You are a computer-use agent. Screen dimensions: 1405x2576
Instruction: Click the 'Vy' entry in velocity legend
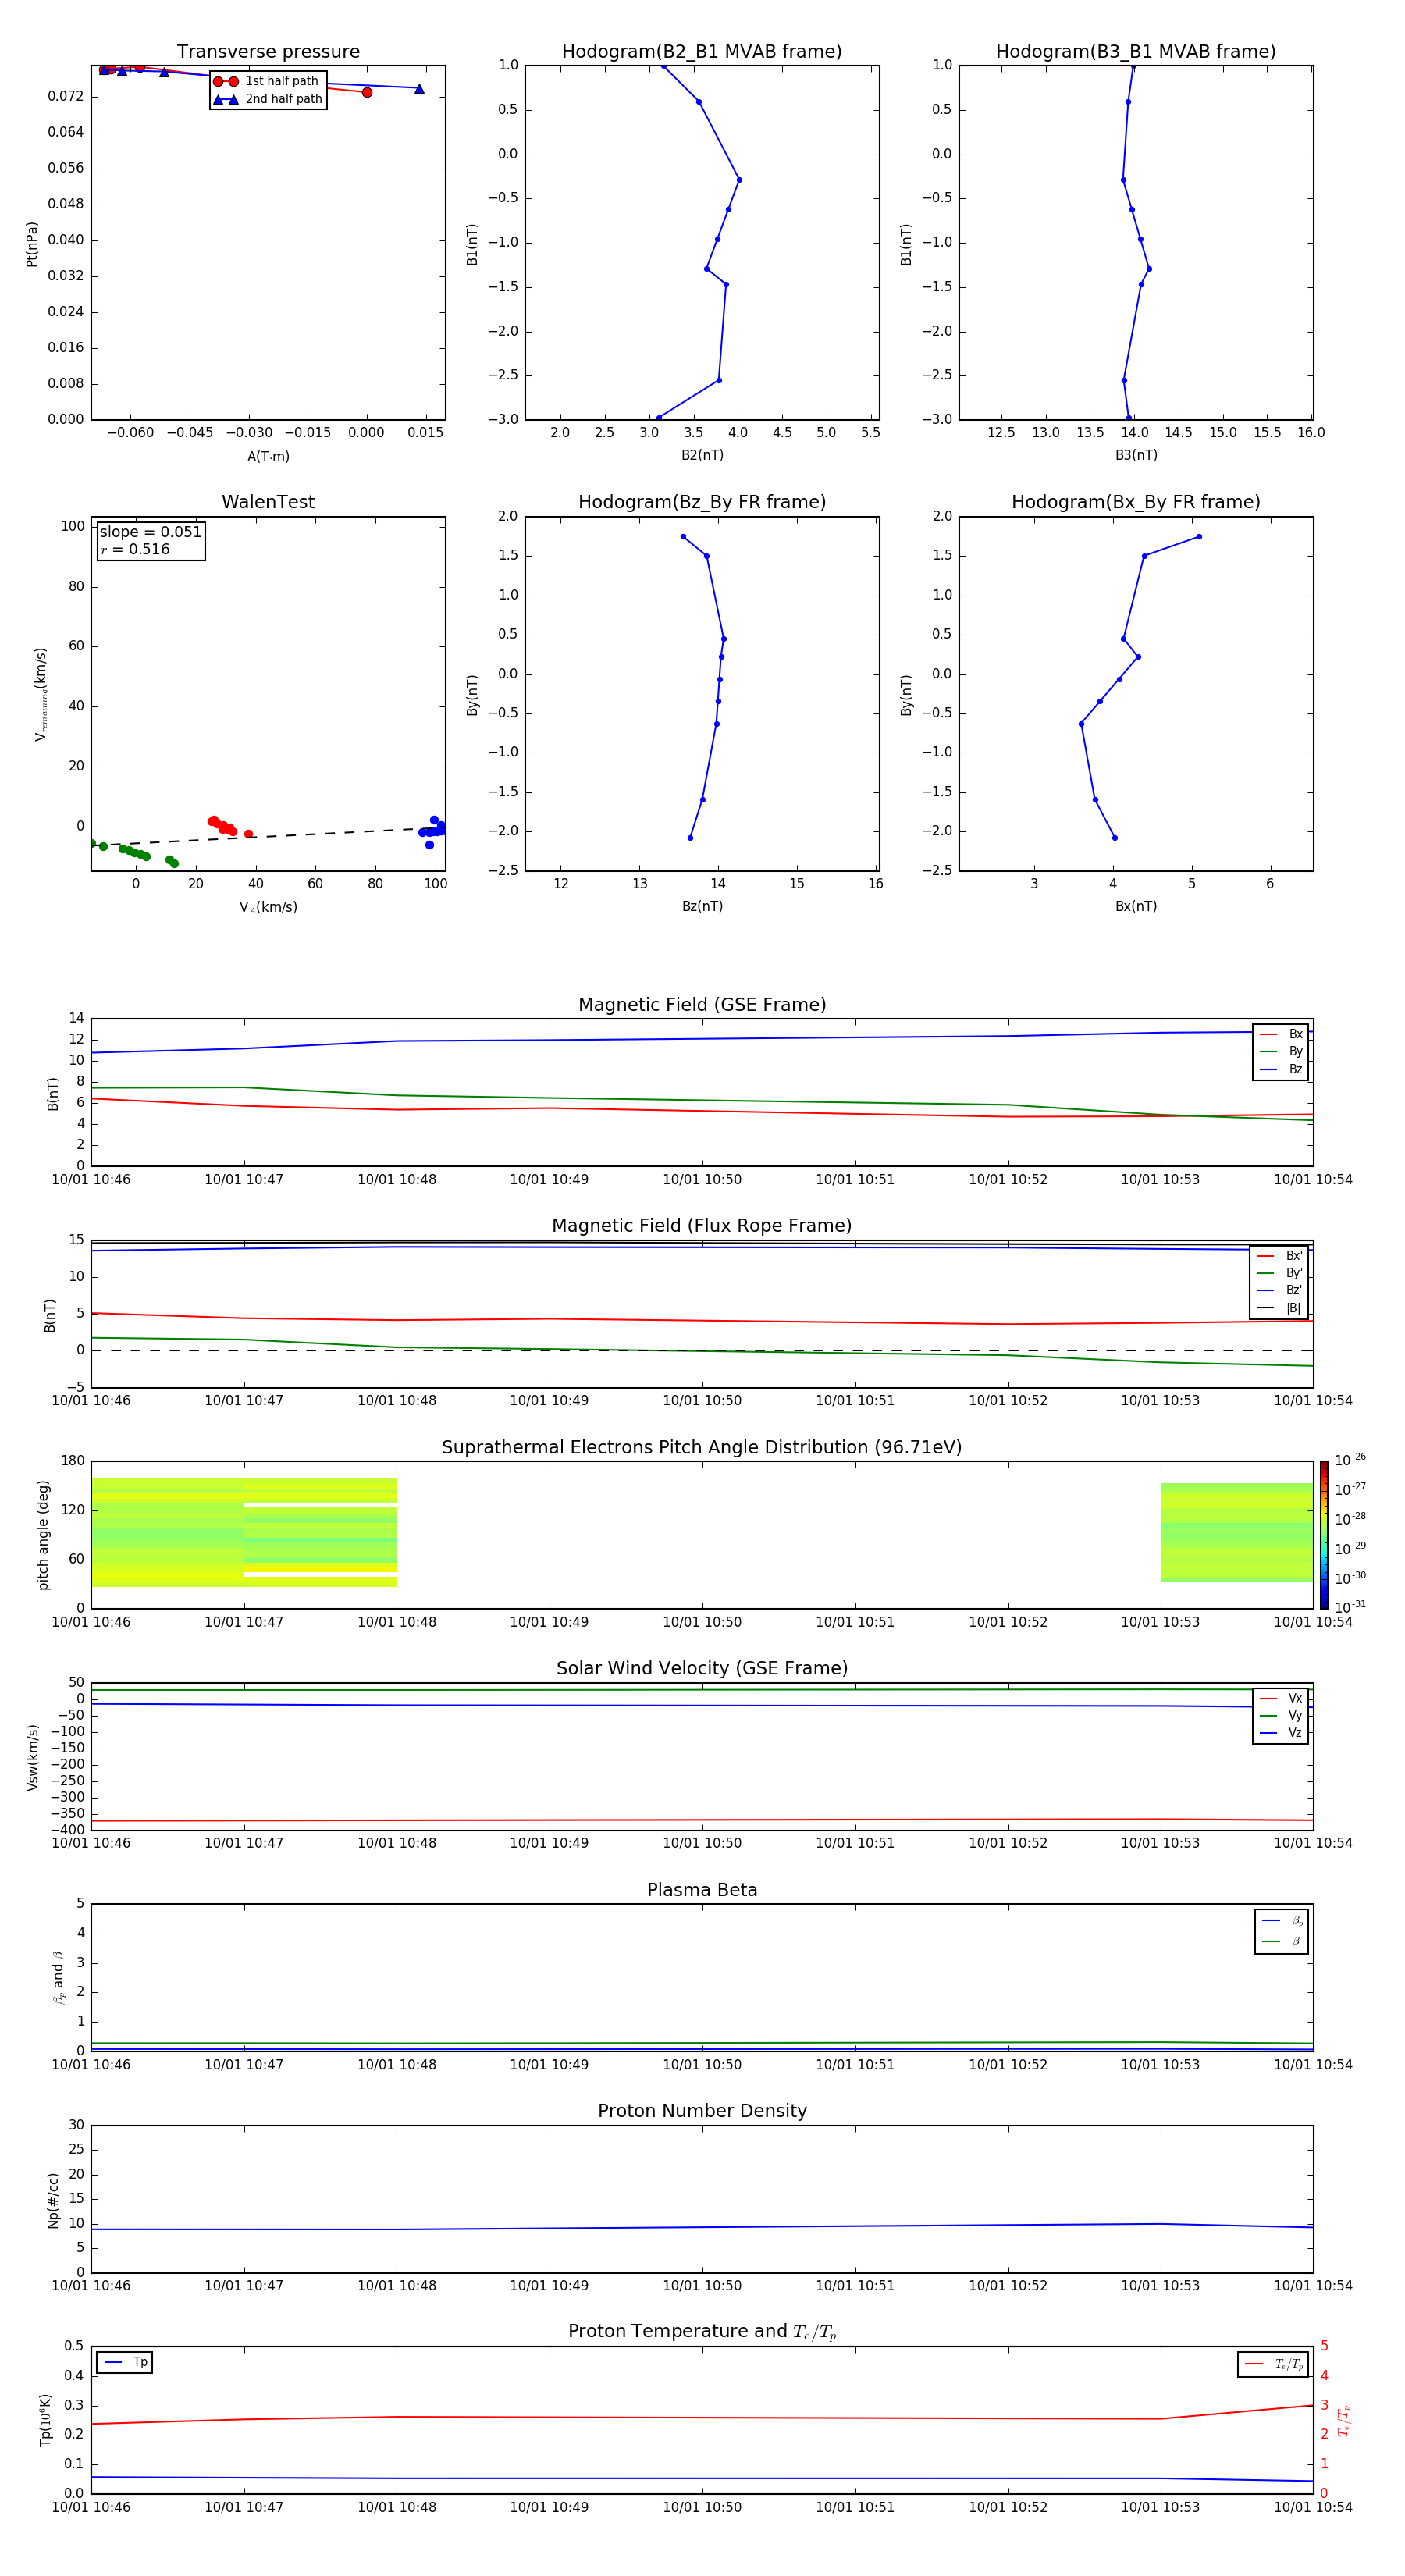click(1281, 1716)
